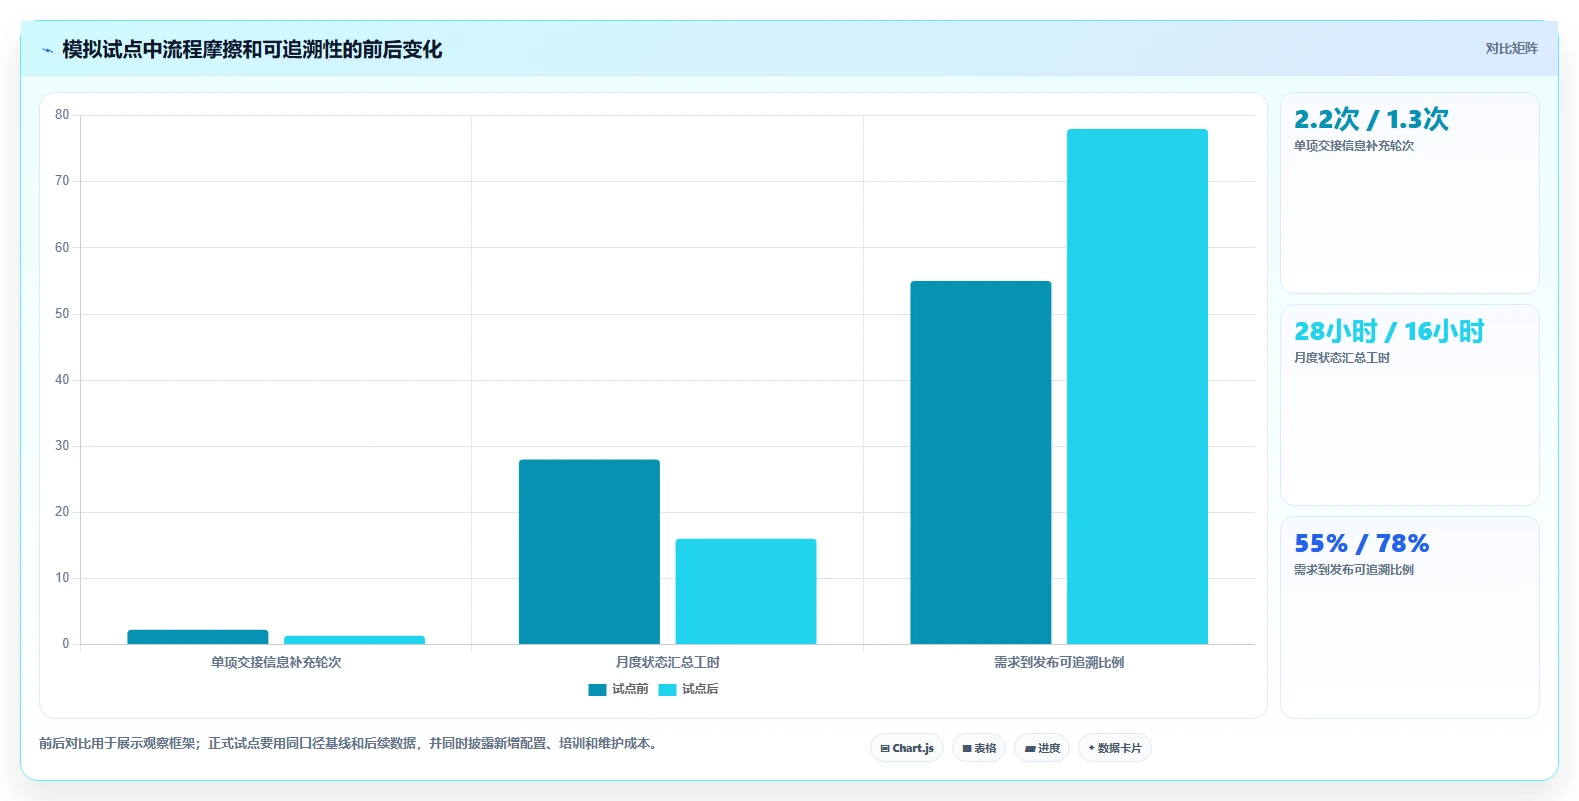Screen dimensions: 1579x801
Task: Click the 单项交接信息补充轮次 x-axis label
Action: [276, 662]
